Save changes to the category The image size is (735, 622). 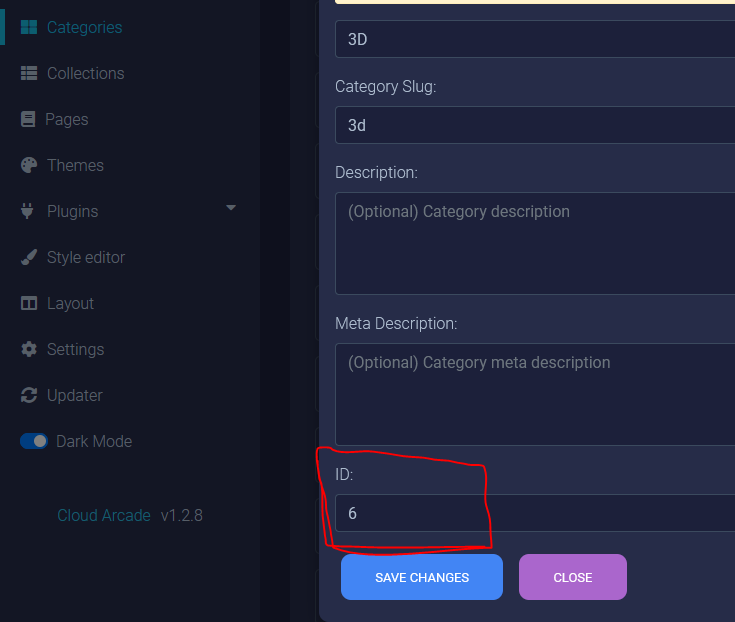(422, 577)
